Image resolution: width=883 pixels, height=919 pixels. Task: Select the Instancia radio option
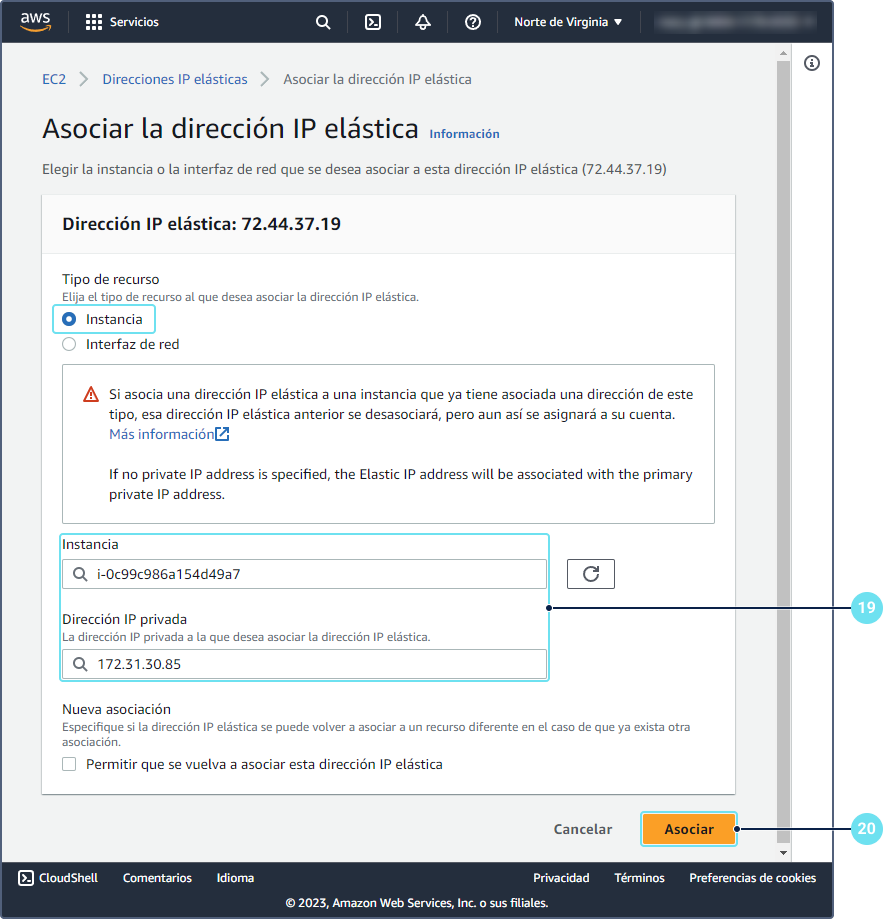pos(69,319)
